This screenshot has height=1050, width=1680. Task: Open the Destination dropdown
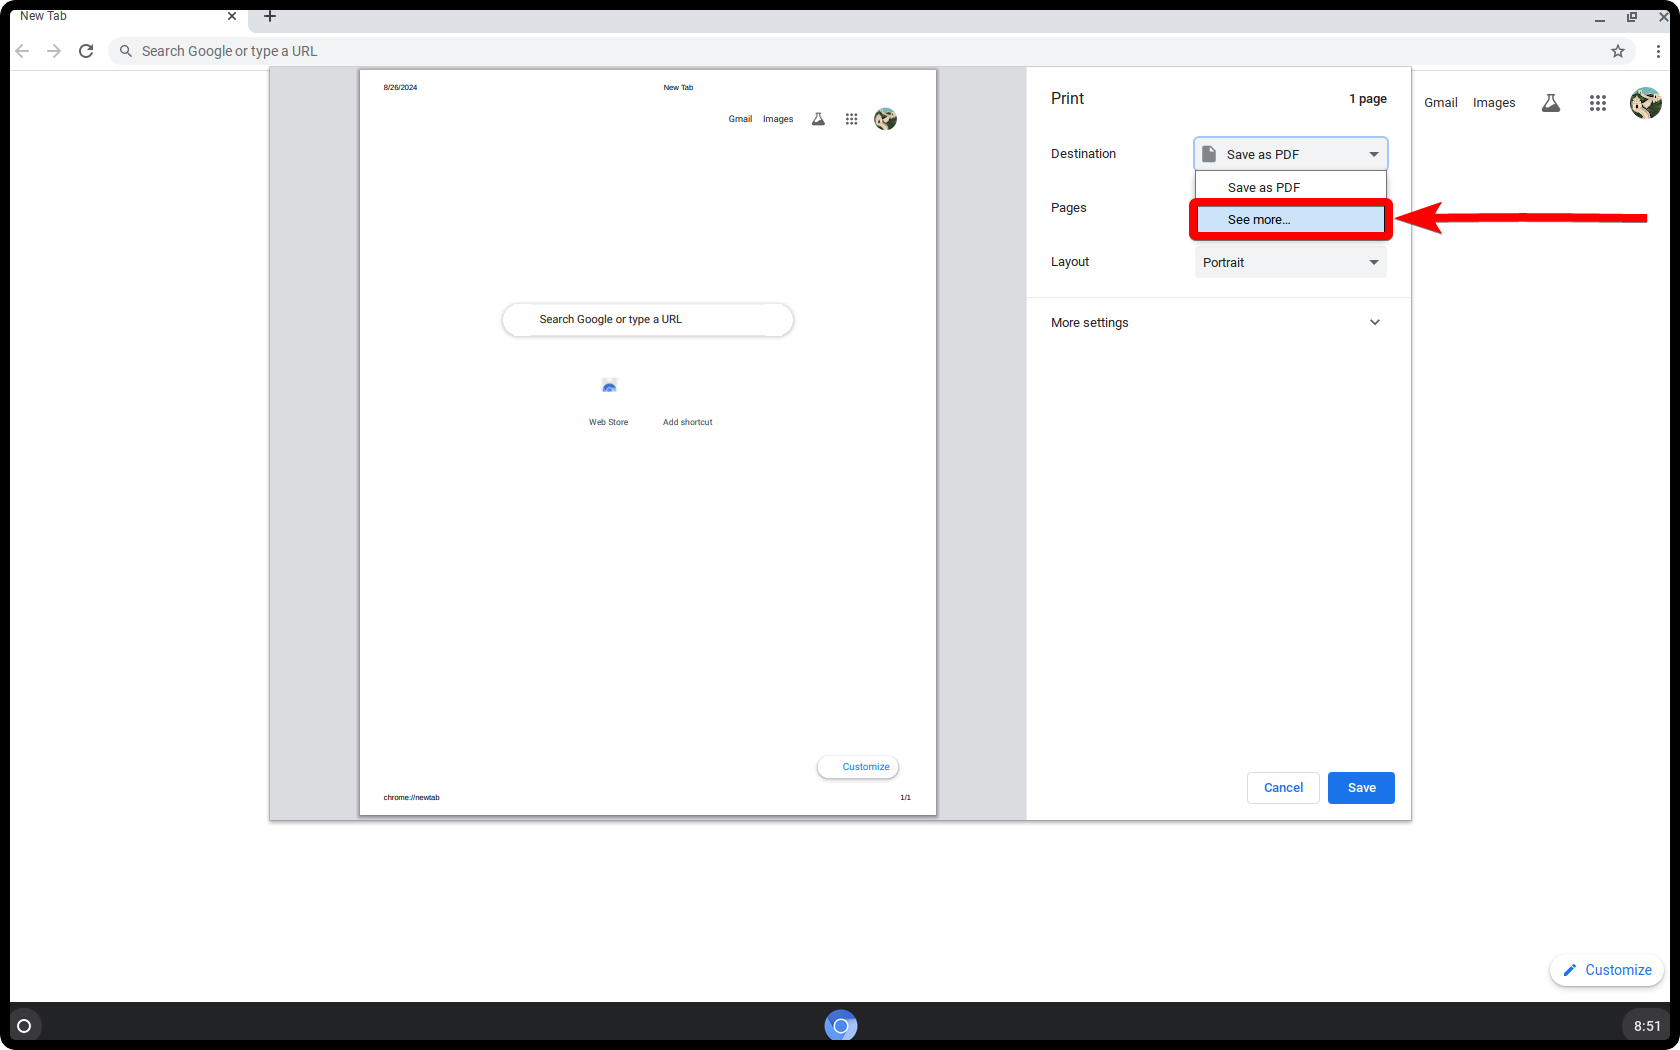[x=1291, y=154]
